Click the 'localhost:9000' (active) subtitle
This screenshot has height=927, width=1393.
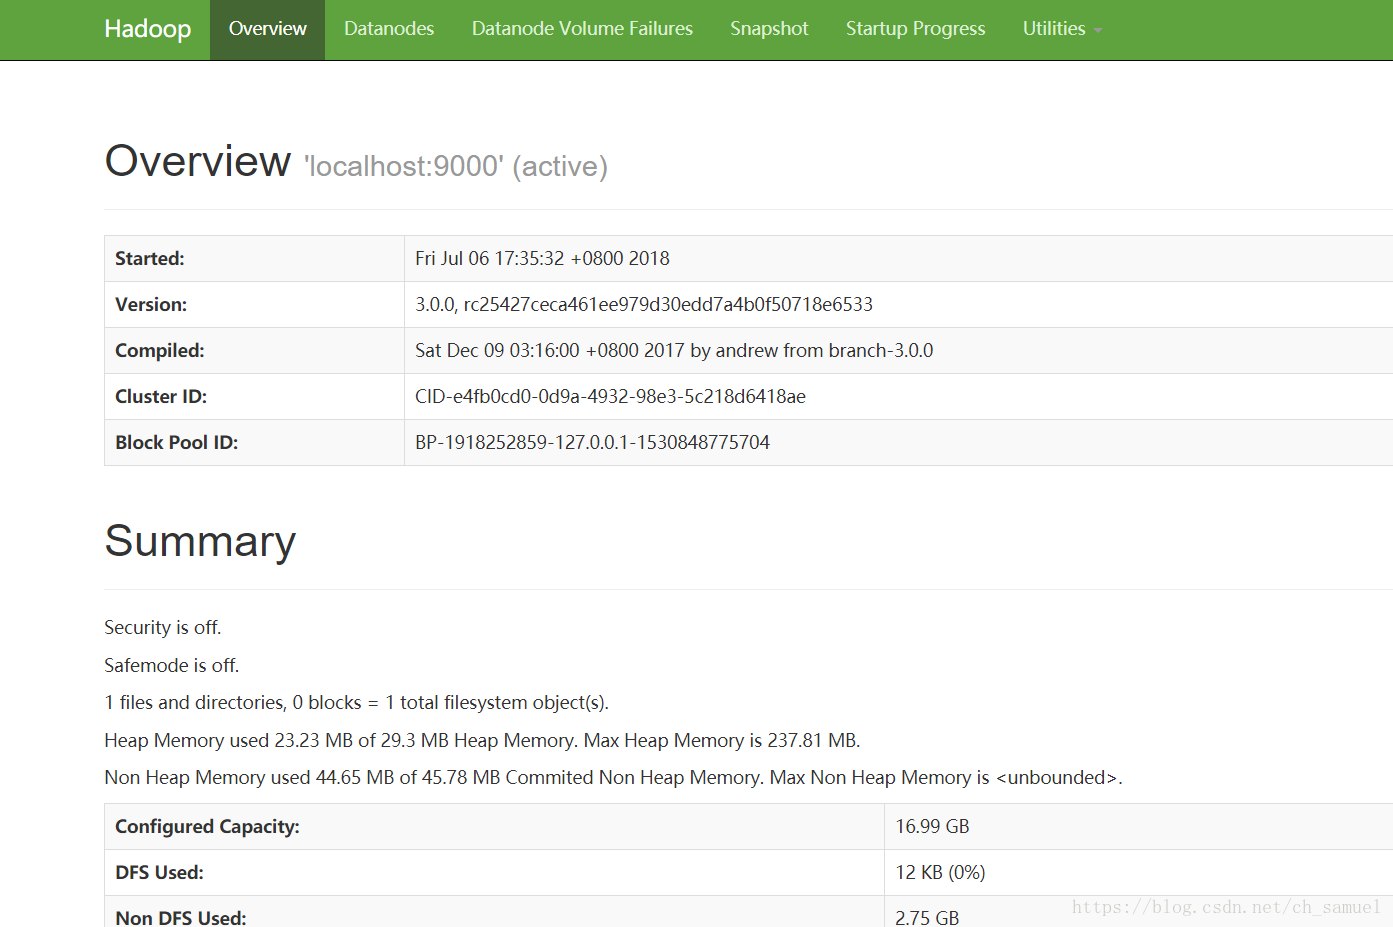click(456, 166)
